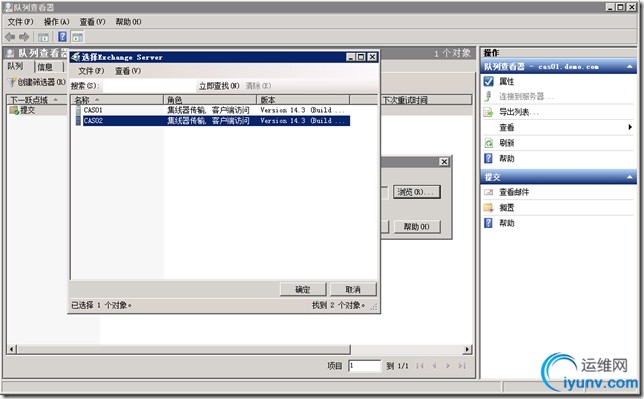Screen dimensions: 644x399
Task: Click 帮助 icon under 提交 section
Action: click(x=488, y=223)
